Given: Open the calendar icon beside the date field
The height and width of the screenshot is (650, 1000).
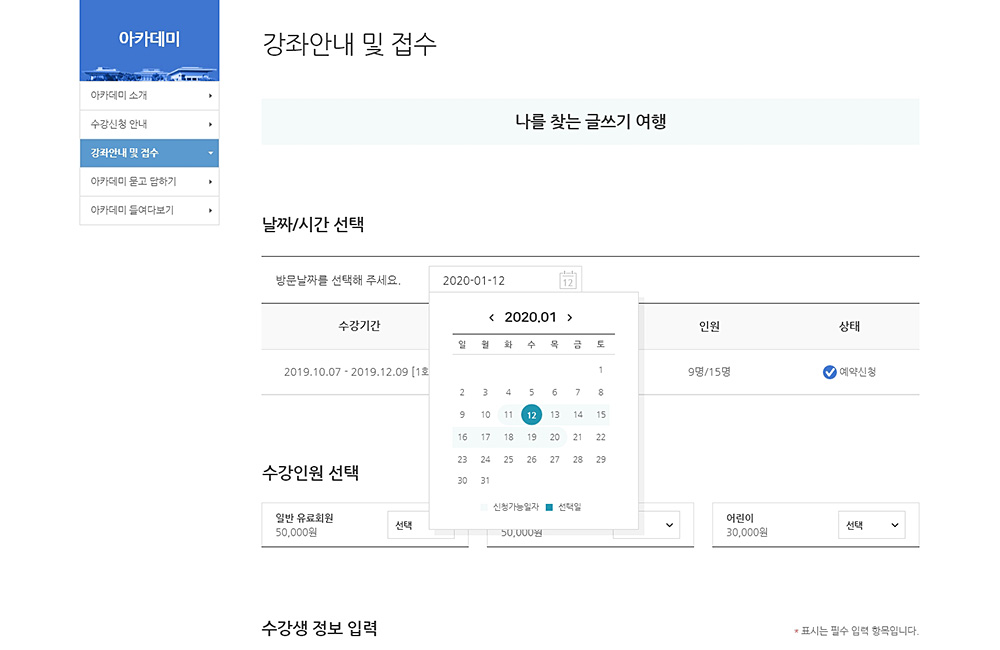Looking at the screenshot, I should click(568, 280).
